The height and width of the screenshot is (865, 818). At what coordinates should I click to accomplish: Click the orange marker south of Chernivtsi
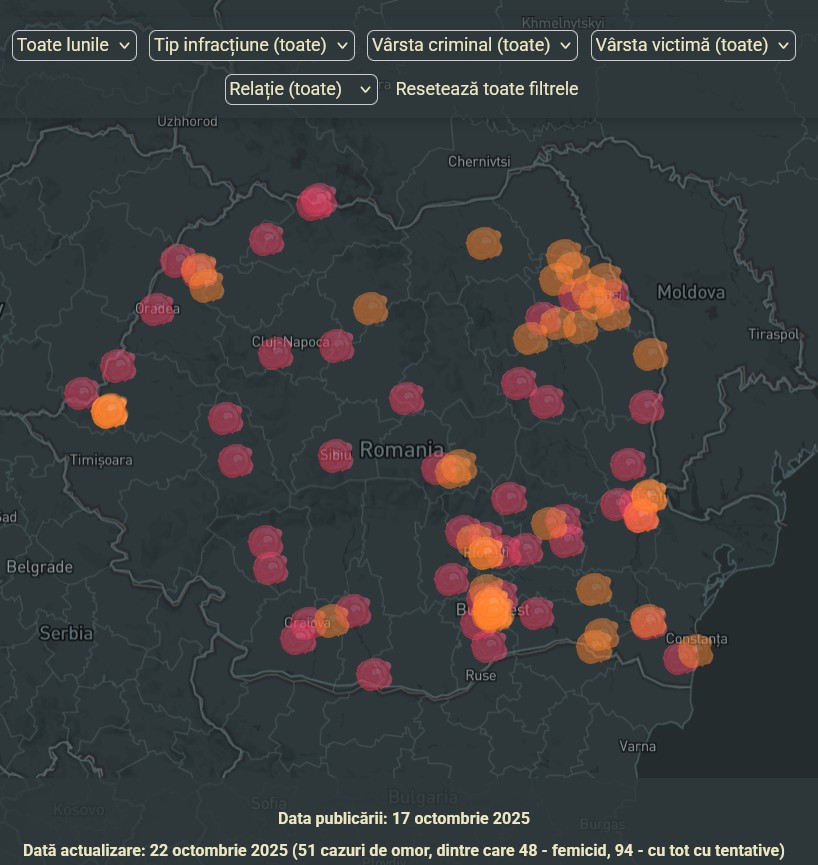coord(484,243)
